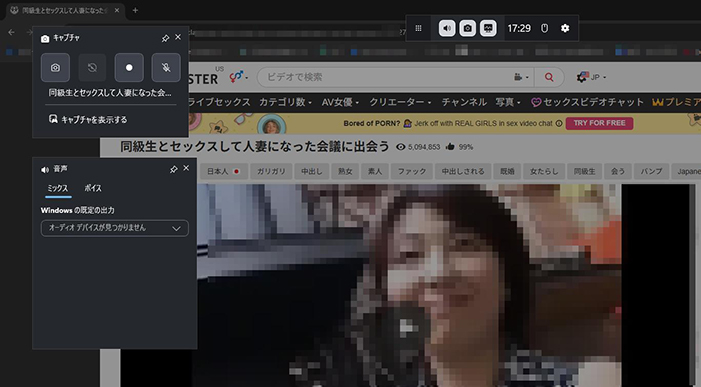Close the current browser tab
This screenshot has width=701, height=387.
[117, 10]
